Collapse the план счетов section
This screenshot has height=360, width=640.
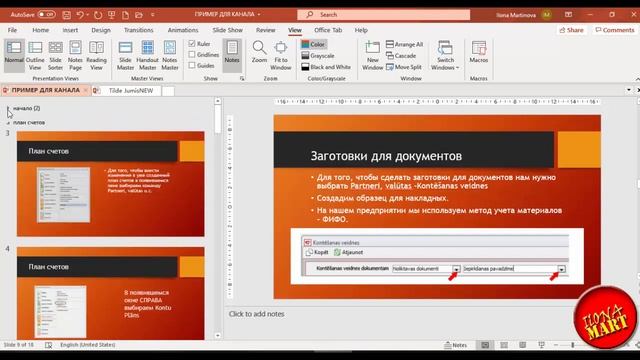(x=8, y=123)
